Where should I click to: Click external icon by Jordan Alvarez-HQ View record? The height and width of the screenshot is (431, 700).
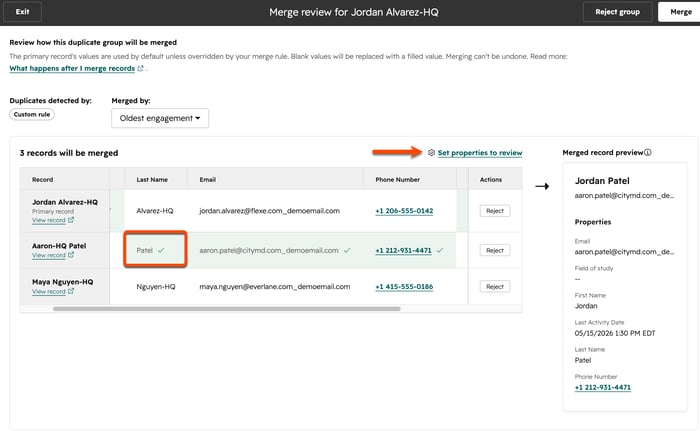coord(71,220)
